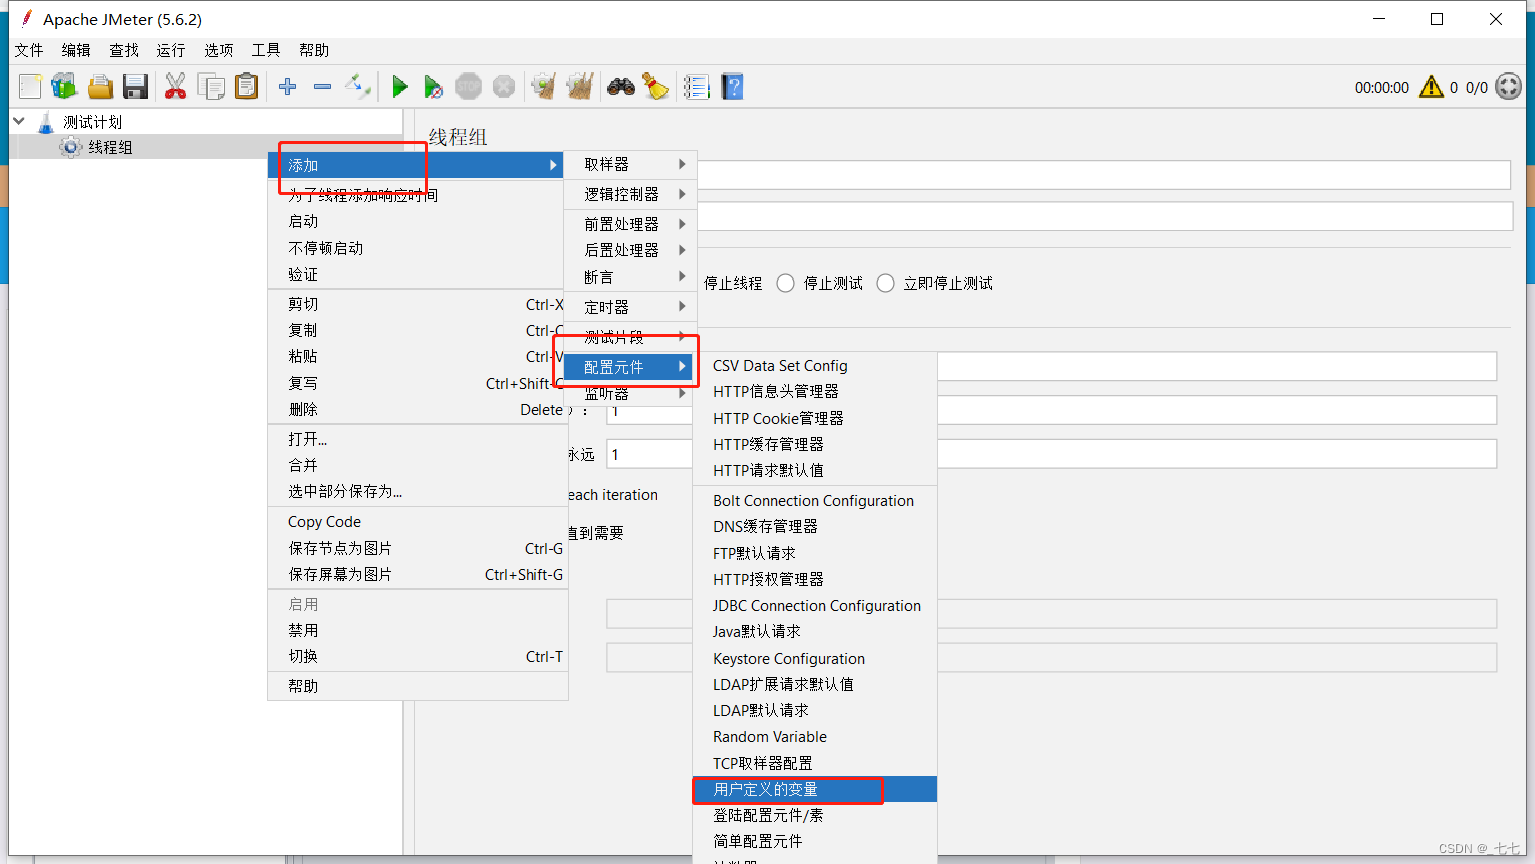1535x864 pixels.
Task: Open the 选项 menu
Action: click(x=219, y=50)
